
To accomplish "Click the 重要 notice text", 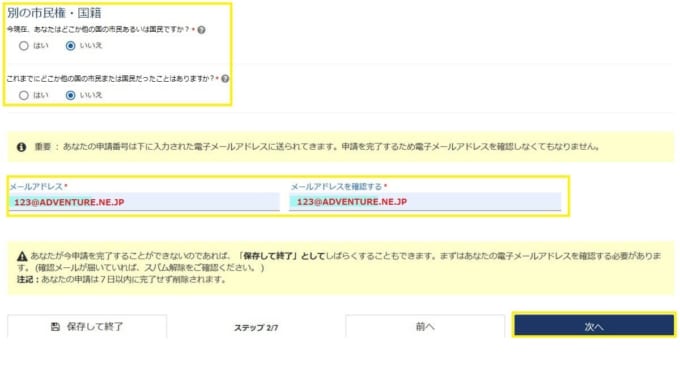I will [317, 147].
